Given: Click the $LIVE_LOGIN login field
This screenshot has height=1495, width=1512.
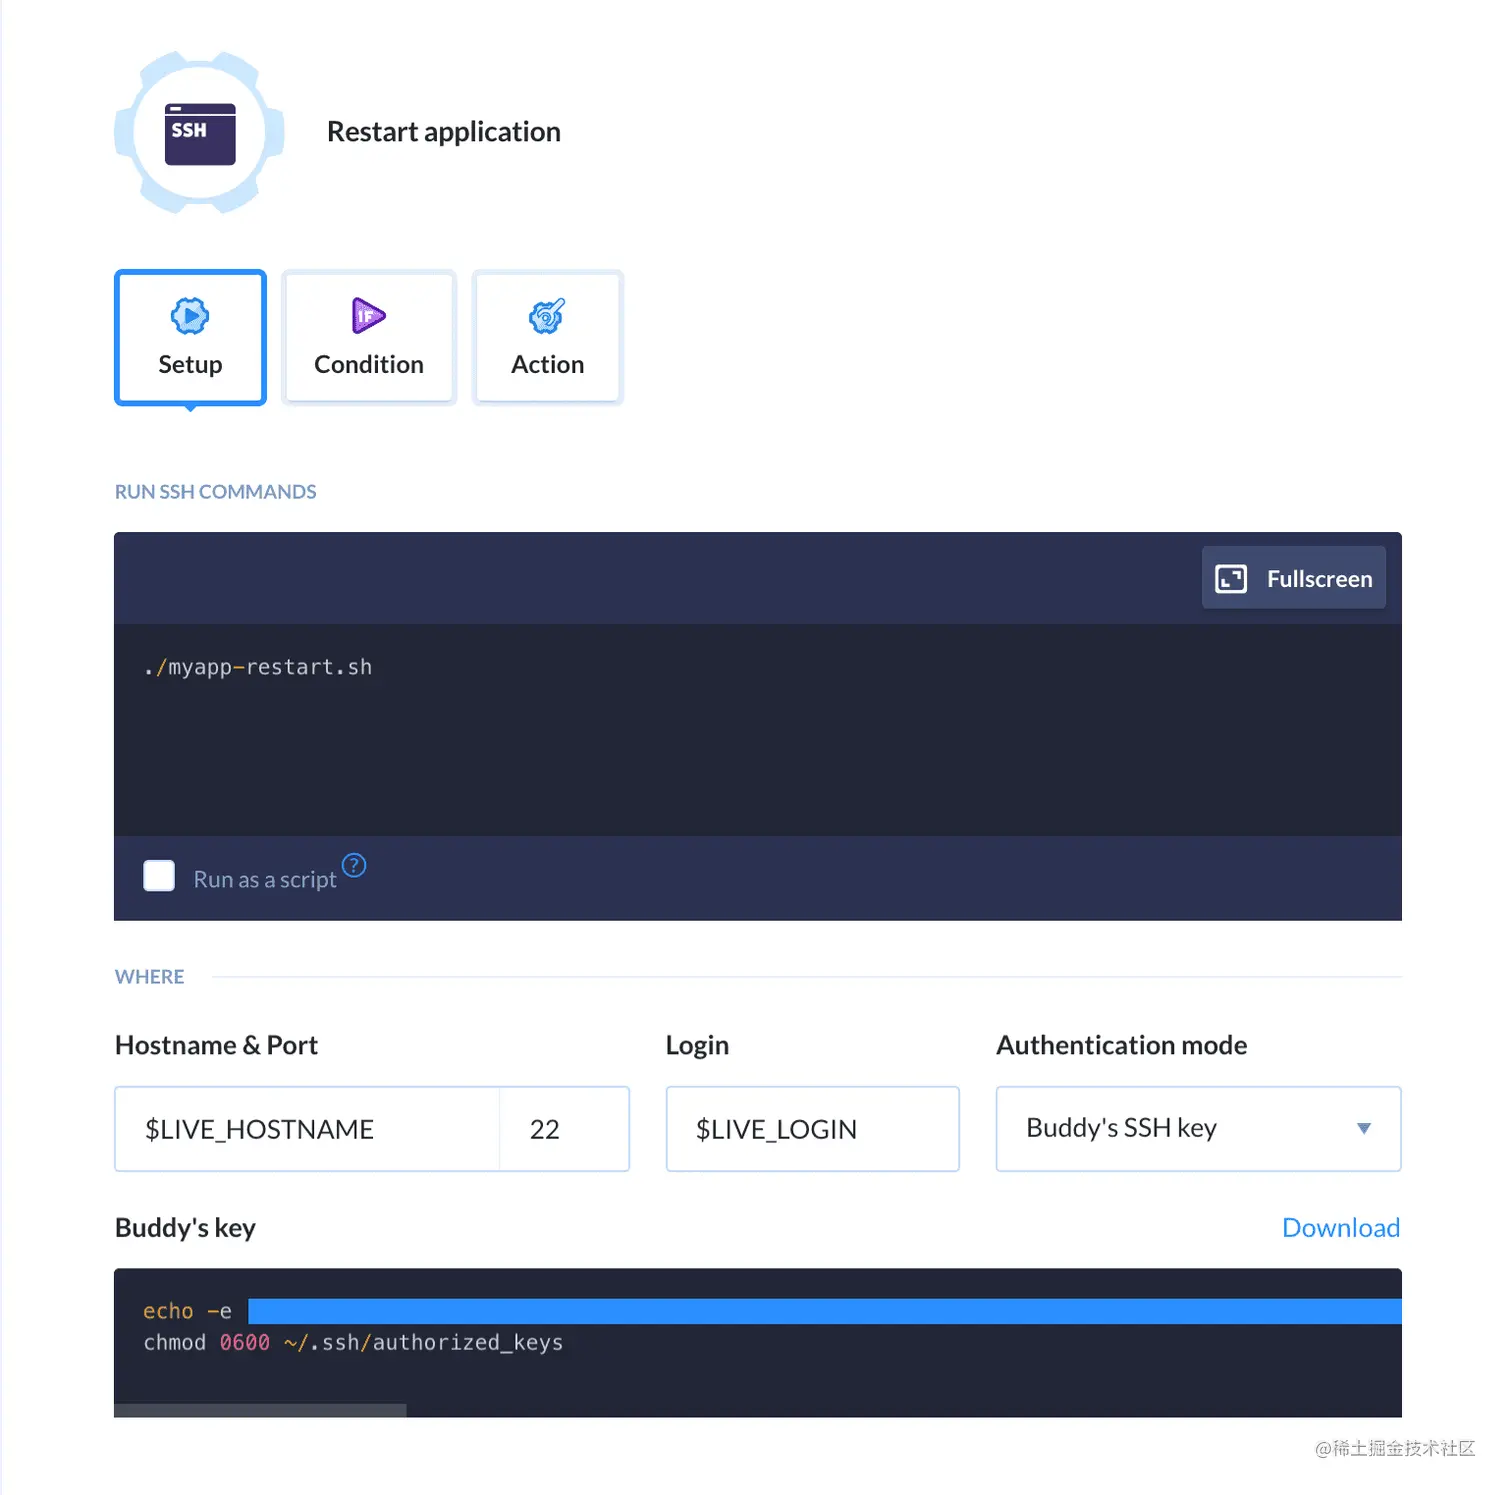Looking at the screenshot, I should [x=812, y=1129].
